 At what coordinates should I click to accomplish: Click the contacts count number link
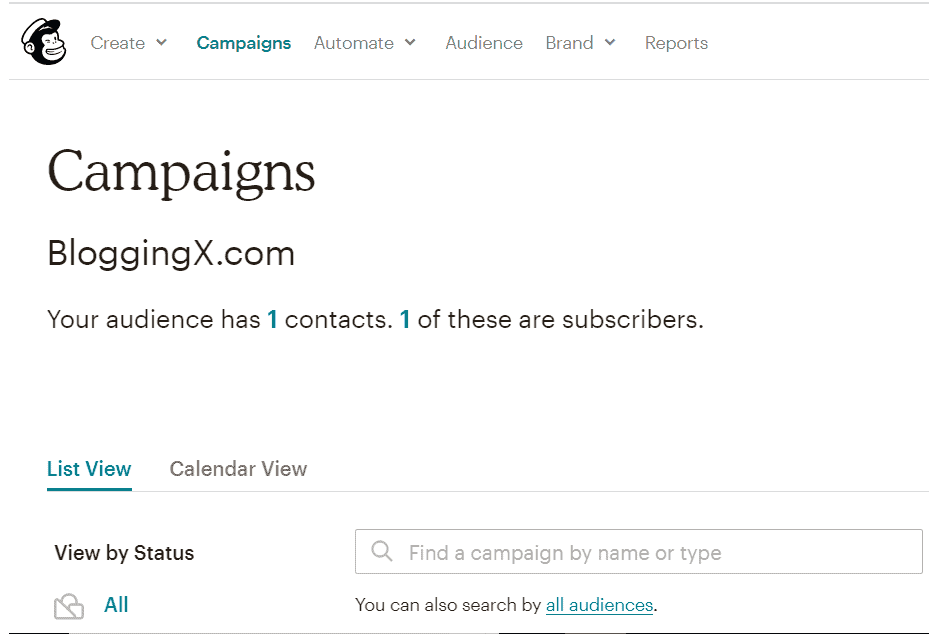pos(272,320)
